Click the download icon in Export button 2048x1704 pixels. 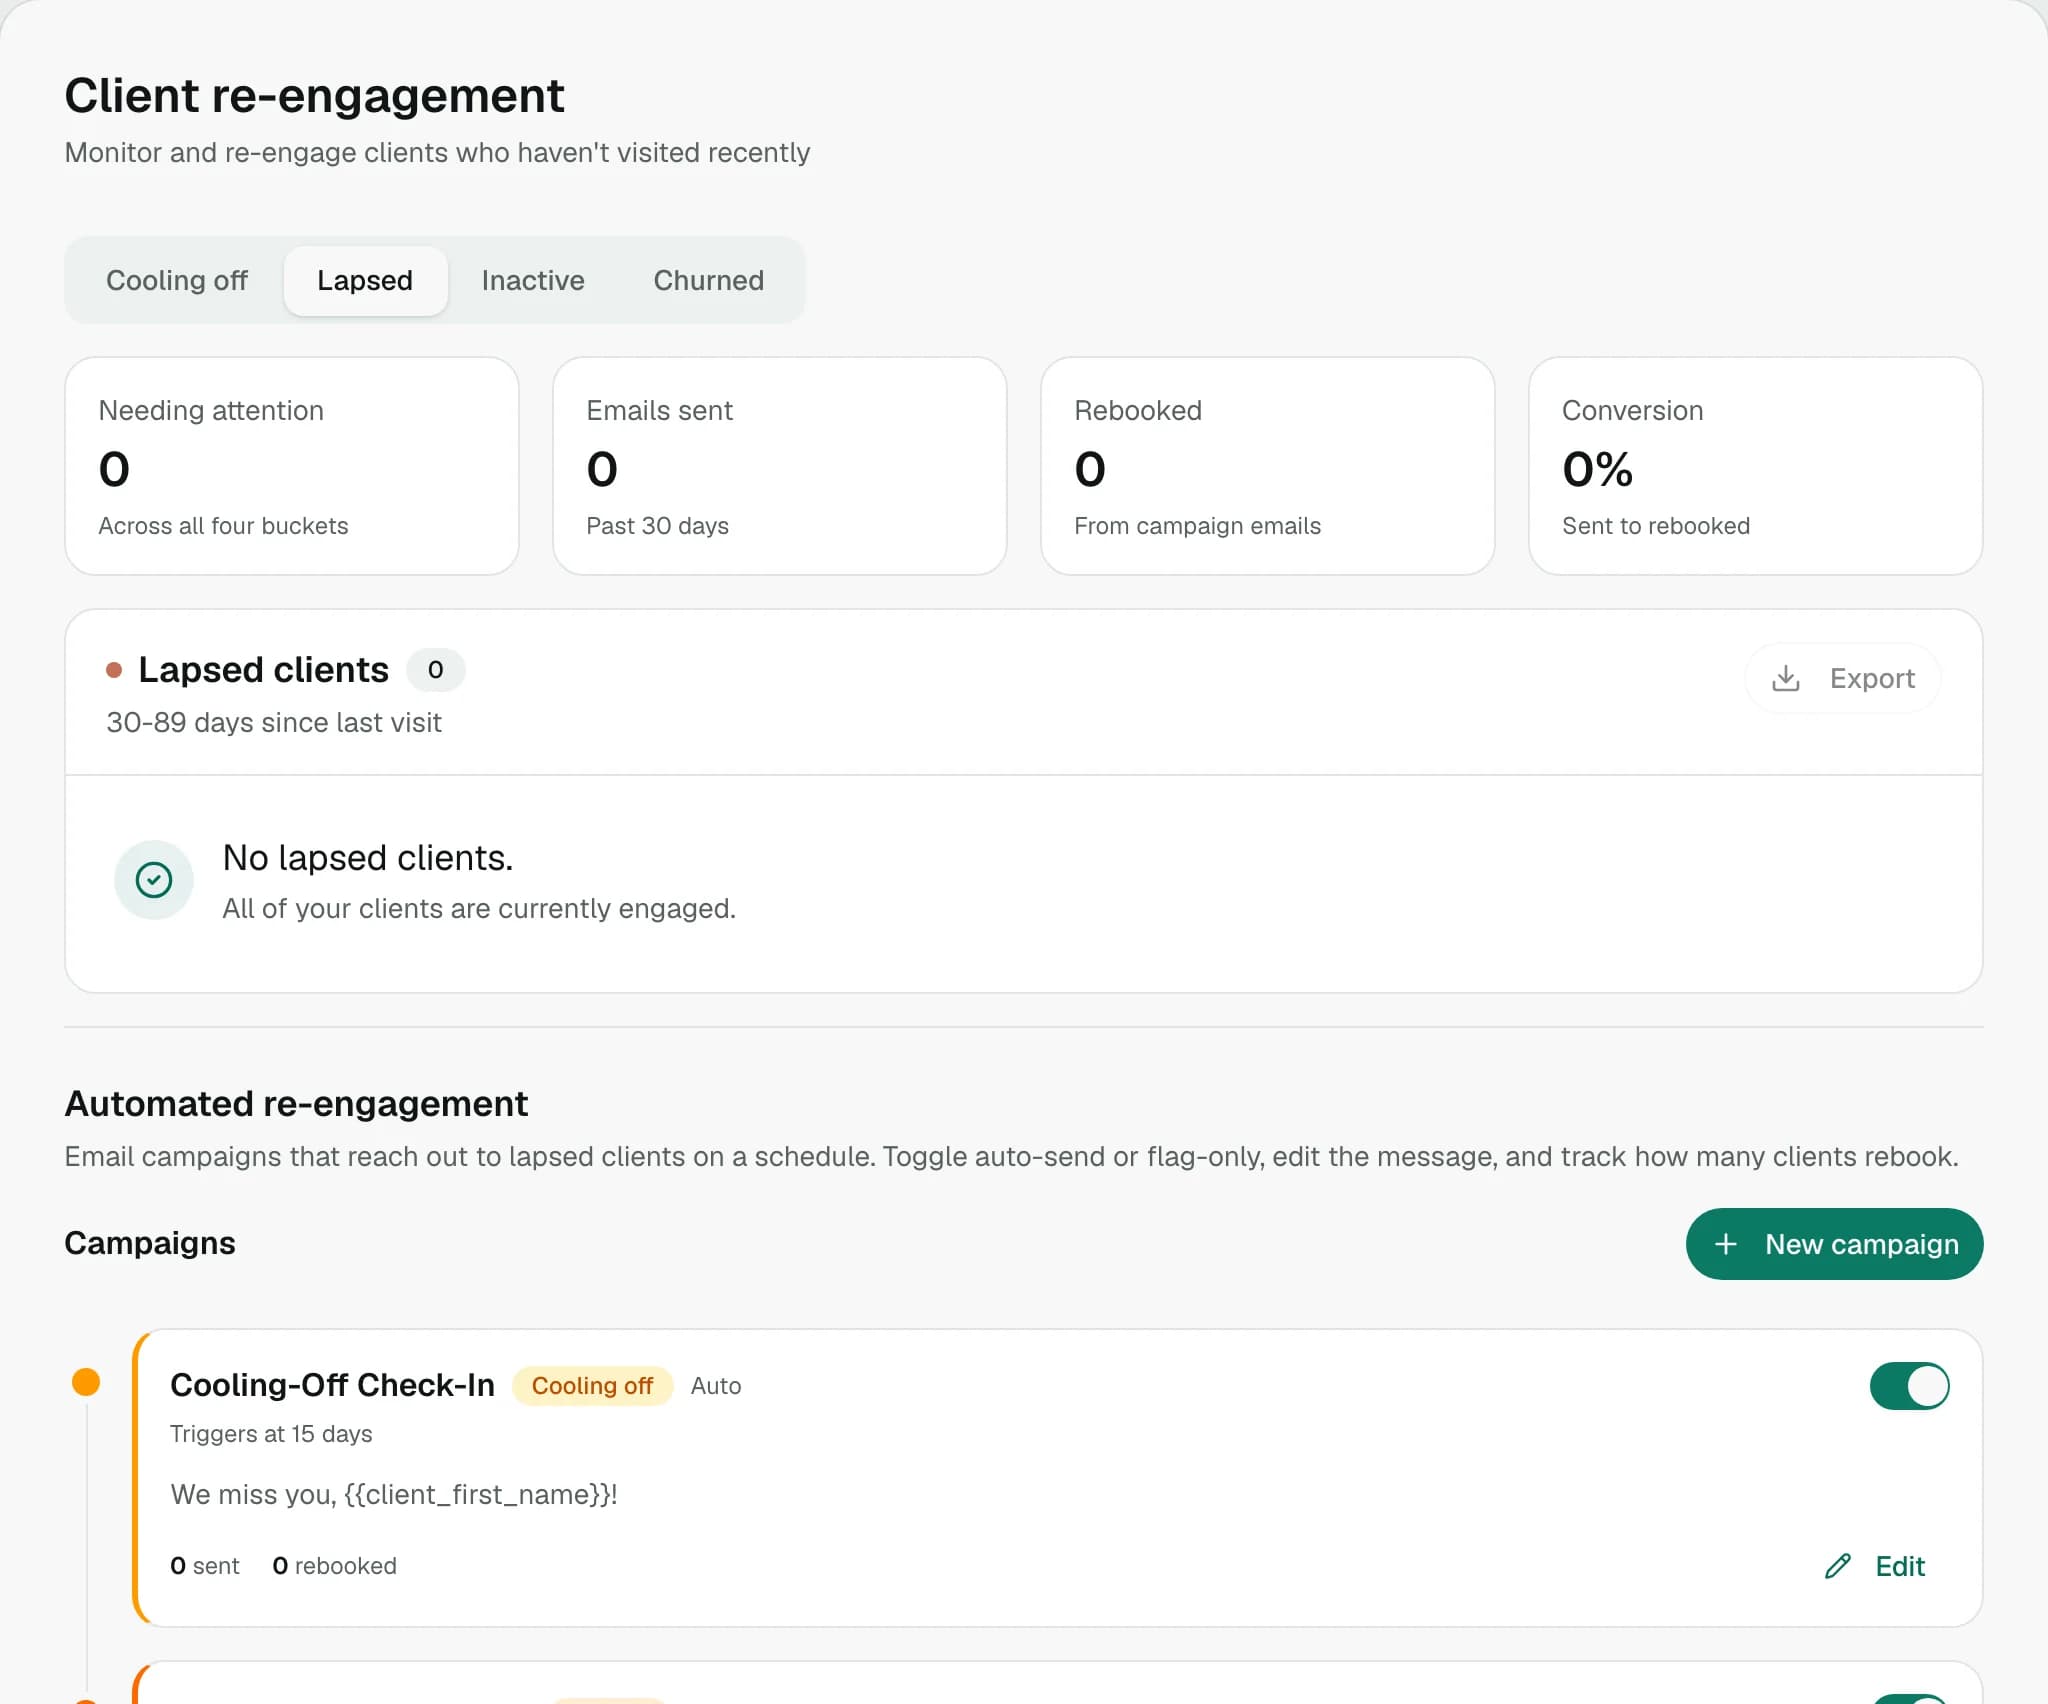pyautogui.click(x=1785, y=678)
